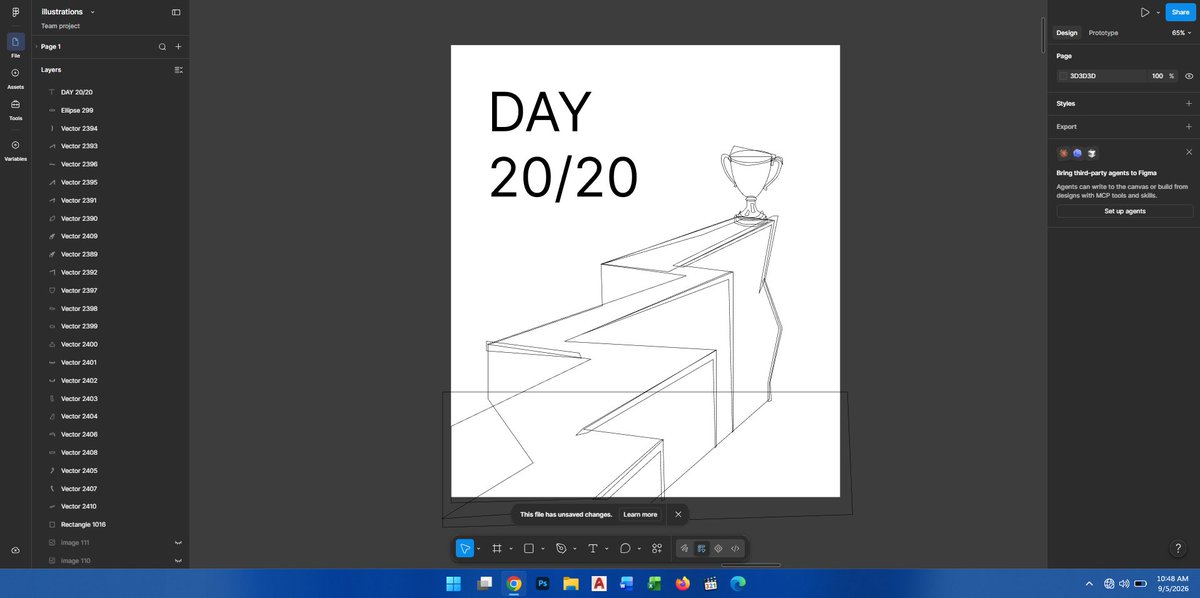Dismiss the third-party agents banner
This screenshot has height=598, width=1200.
[x=1189, y=152]
